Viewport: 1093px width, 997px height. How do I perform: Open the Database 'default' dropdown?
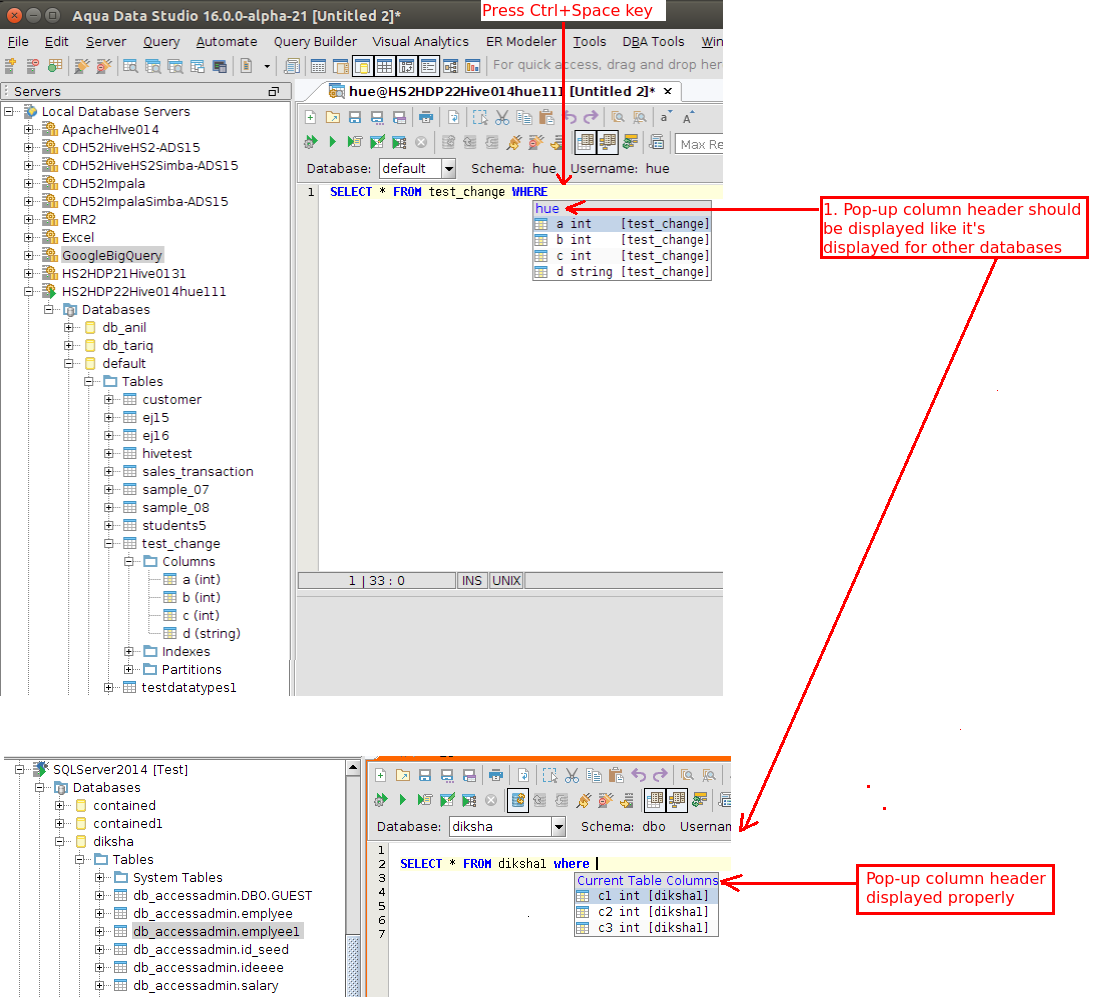tap(449, 169)
